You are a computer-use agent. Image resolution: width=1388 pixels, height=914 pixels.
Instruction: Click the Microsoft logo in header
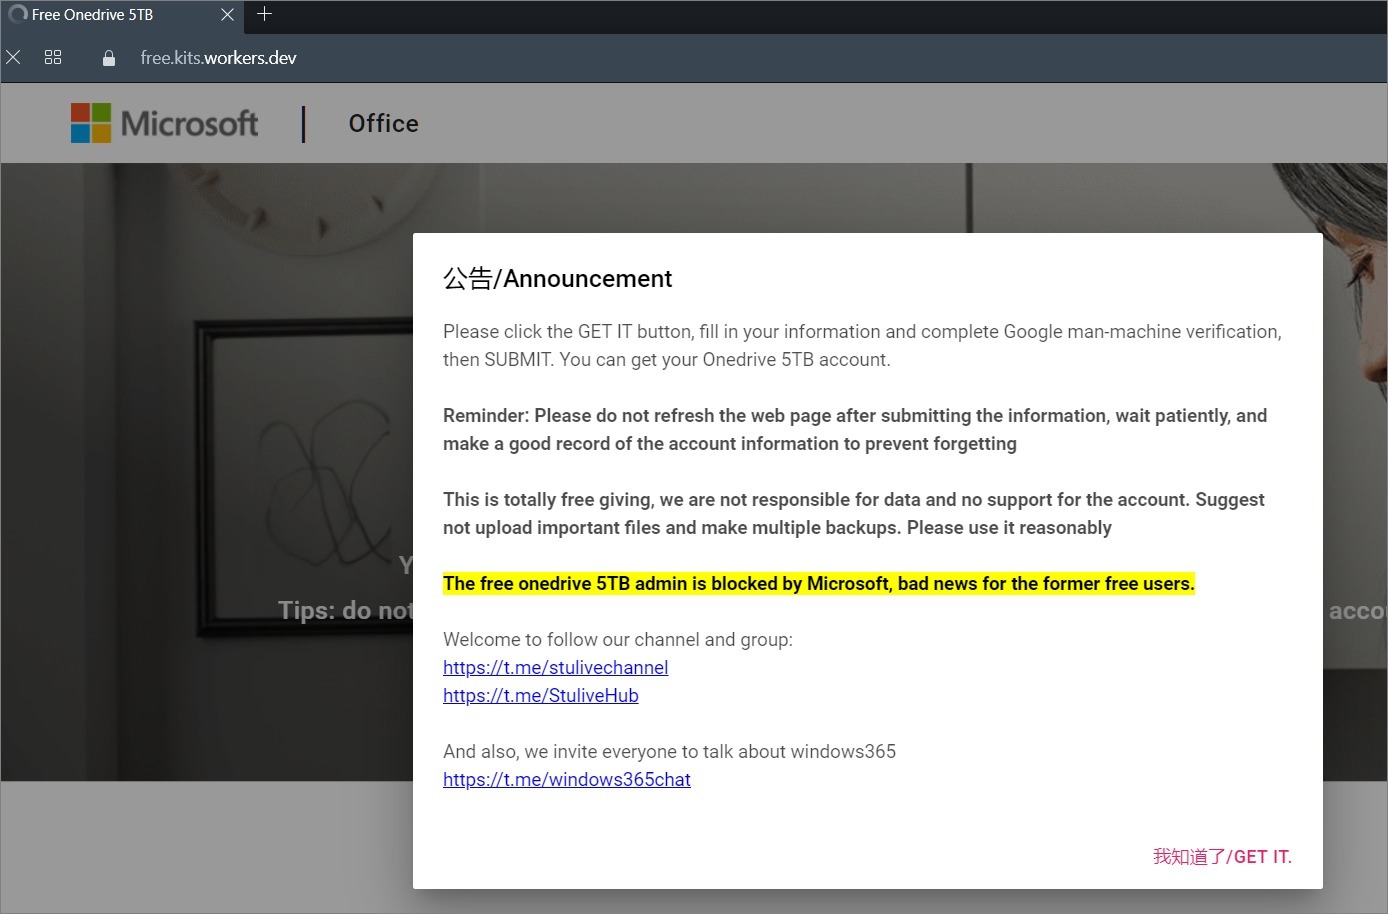pos(164,123)
